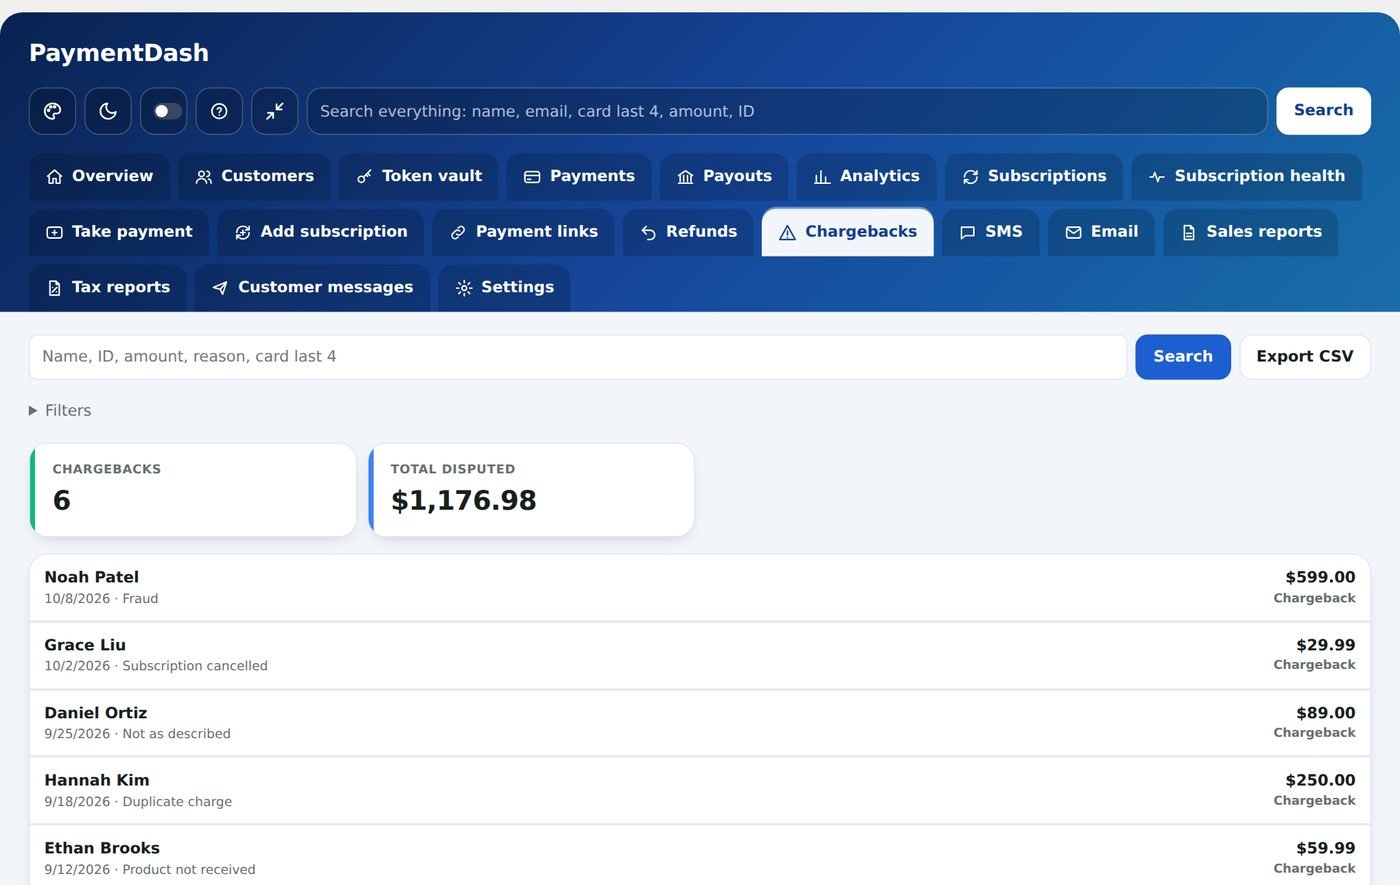This screenshot has width=1400, height=885.
Task: Export chargebacks with Export CSV
Action: [1305, 357]
